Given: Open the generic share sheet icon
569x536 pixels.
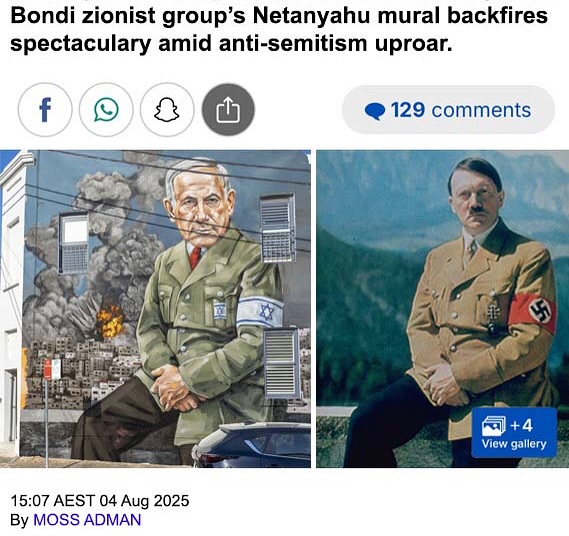Looking at the screenshot, I should coord(228,110).
